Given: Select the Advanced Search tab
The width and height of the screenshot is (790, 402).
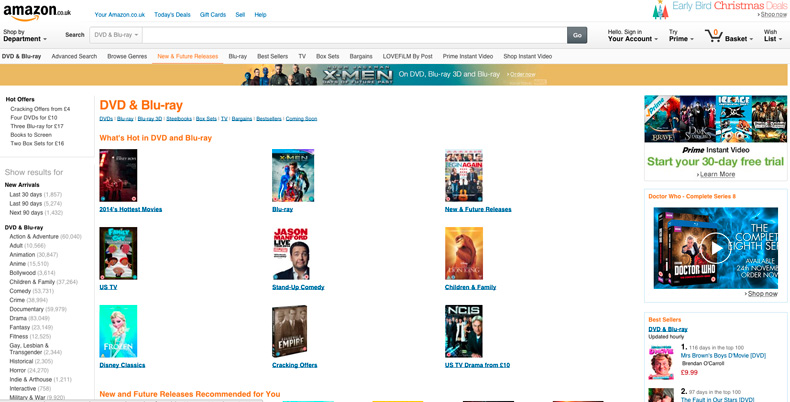Looking at the screenshot, I should 74,56.
